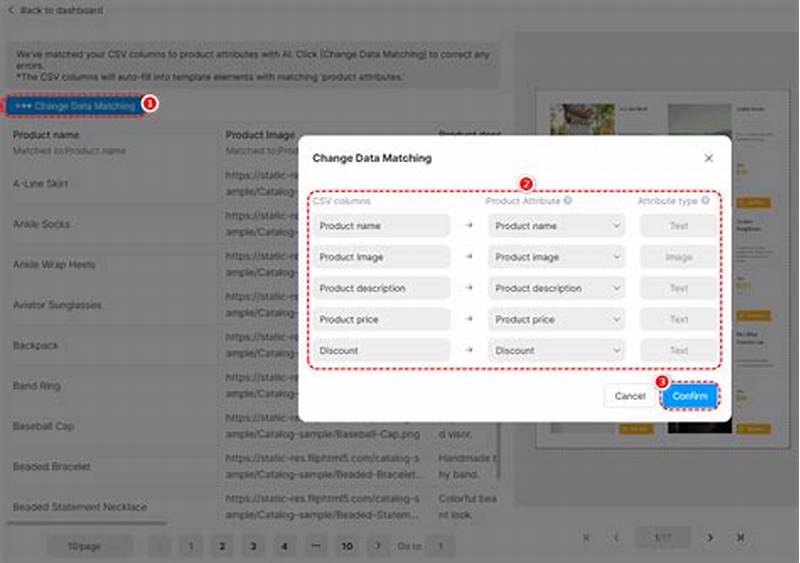Click the Cancel button
Viewport: 800px width, 563px height.
[x=630, y=396]
